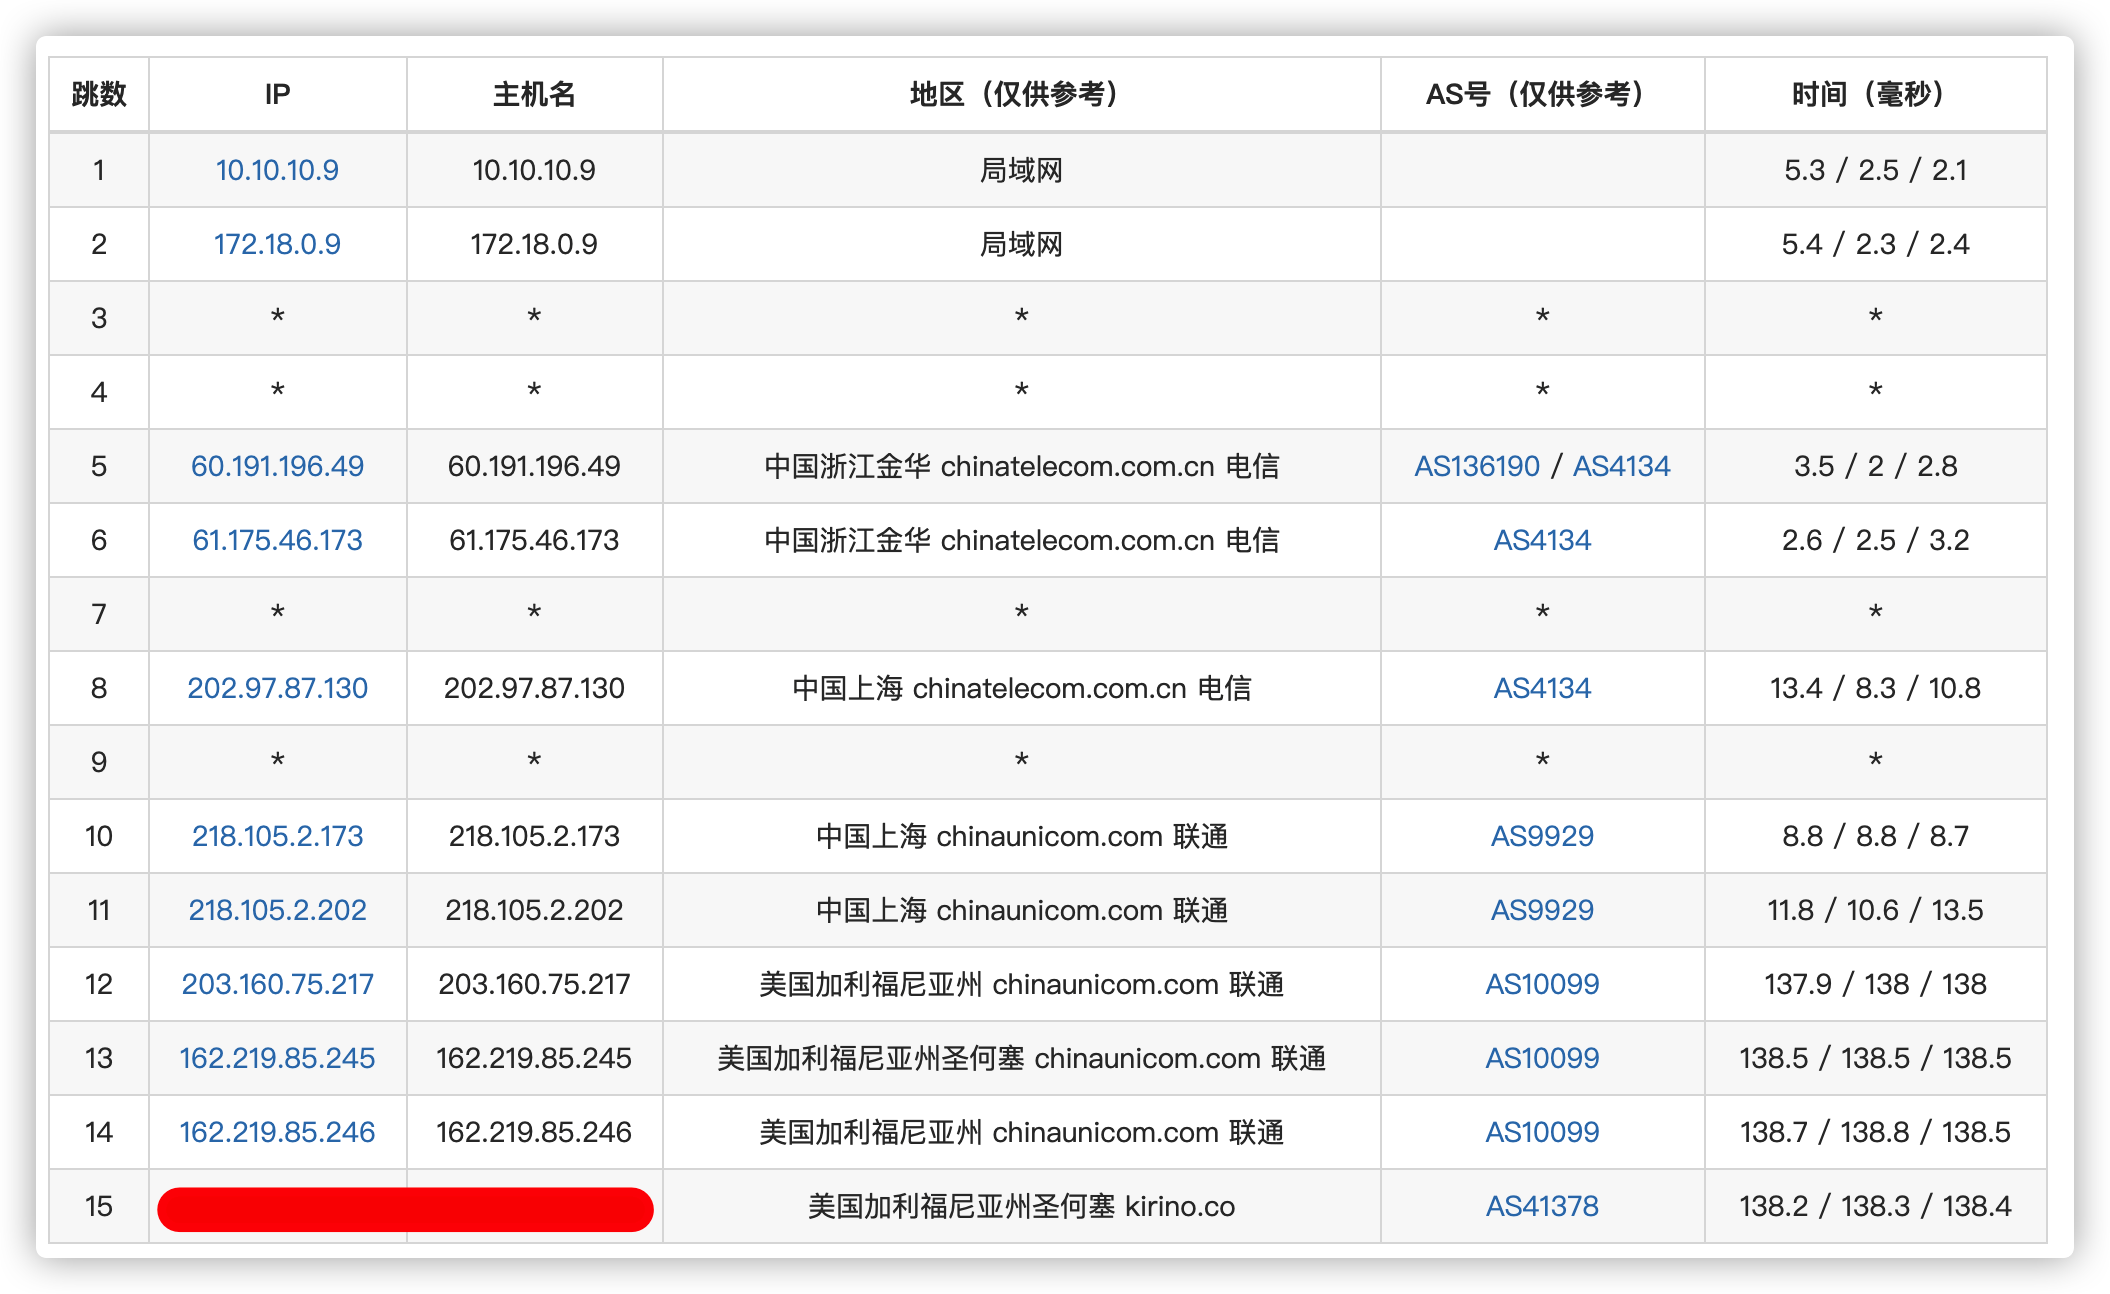Viewport: 2110px width, 1294px height.
Task: Click IP link 60.191.196.49
Action: (277, 466)
